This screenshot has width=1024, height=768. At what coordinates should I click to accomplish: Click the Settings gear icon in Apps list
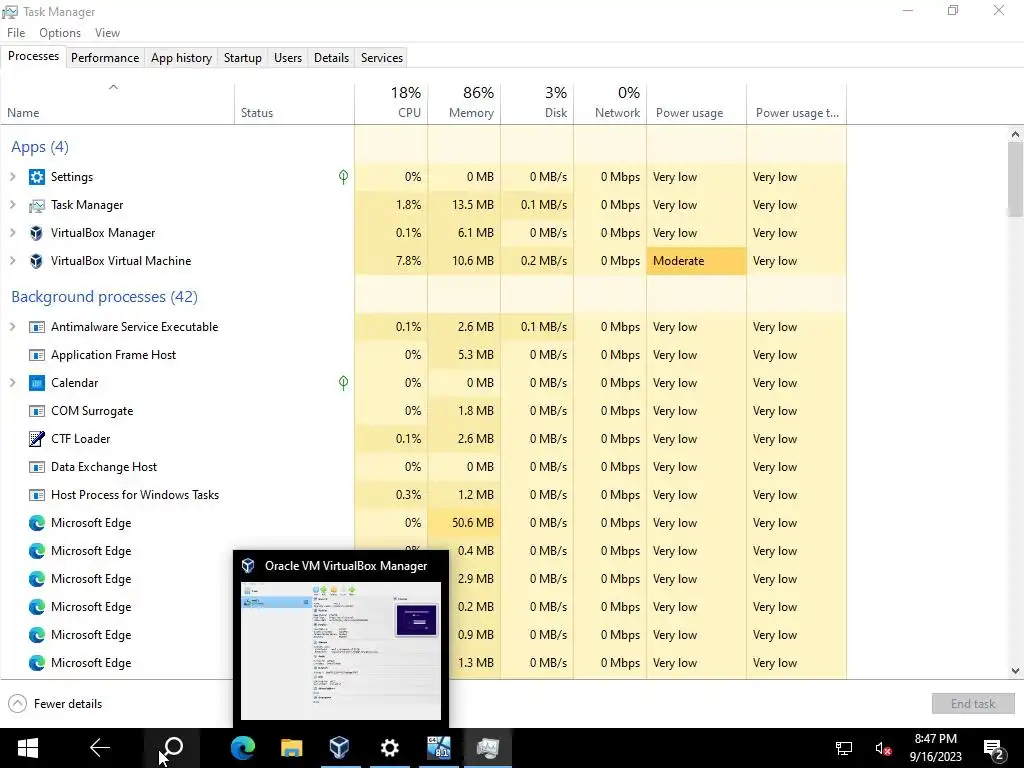coord(37,177)
